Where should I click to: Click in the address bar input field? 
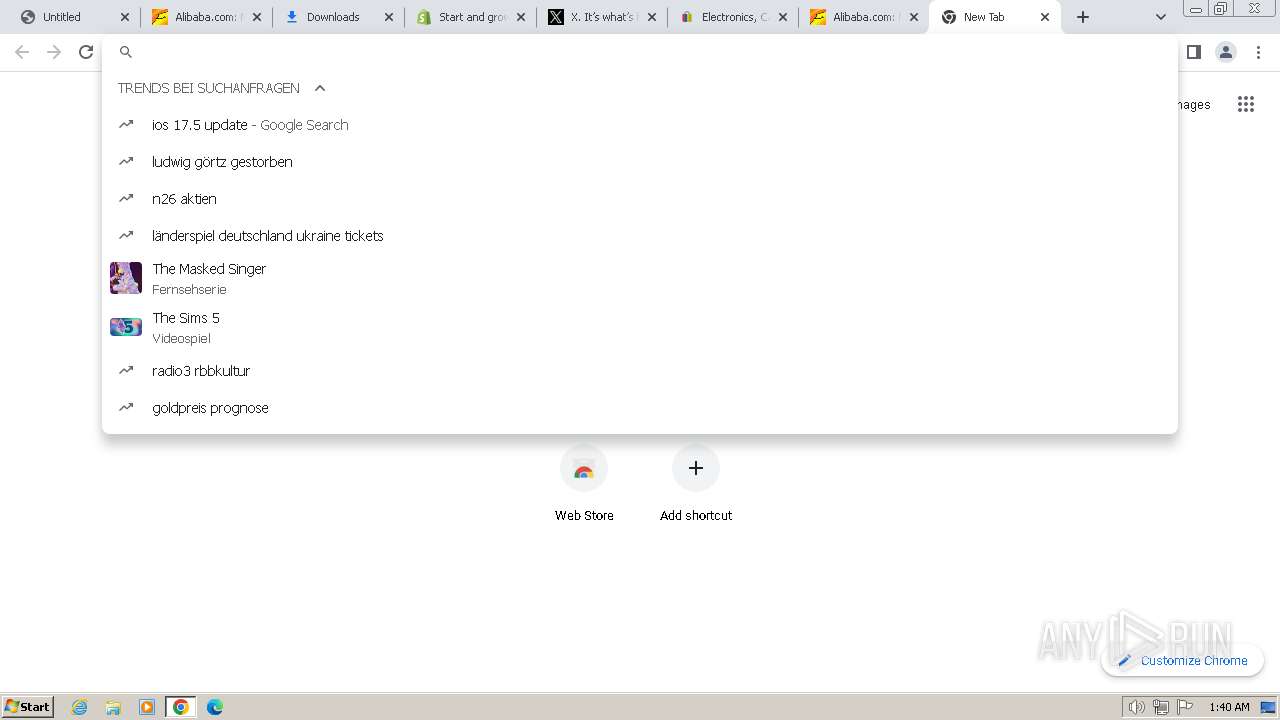[x=640, y=52]
